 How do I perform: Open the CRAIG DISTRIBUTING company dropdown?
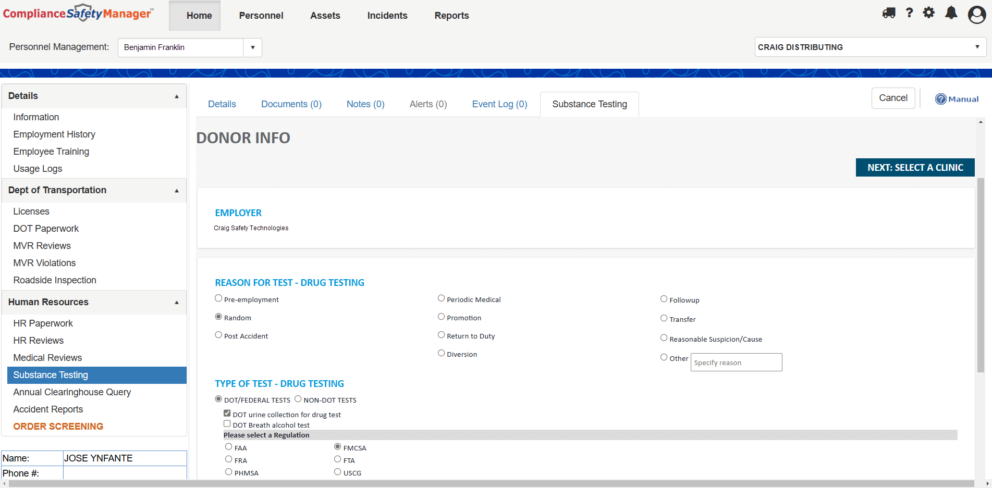[x=871, y=47]
